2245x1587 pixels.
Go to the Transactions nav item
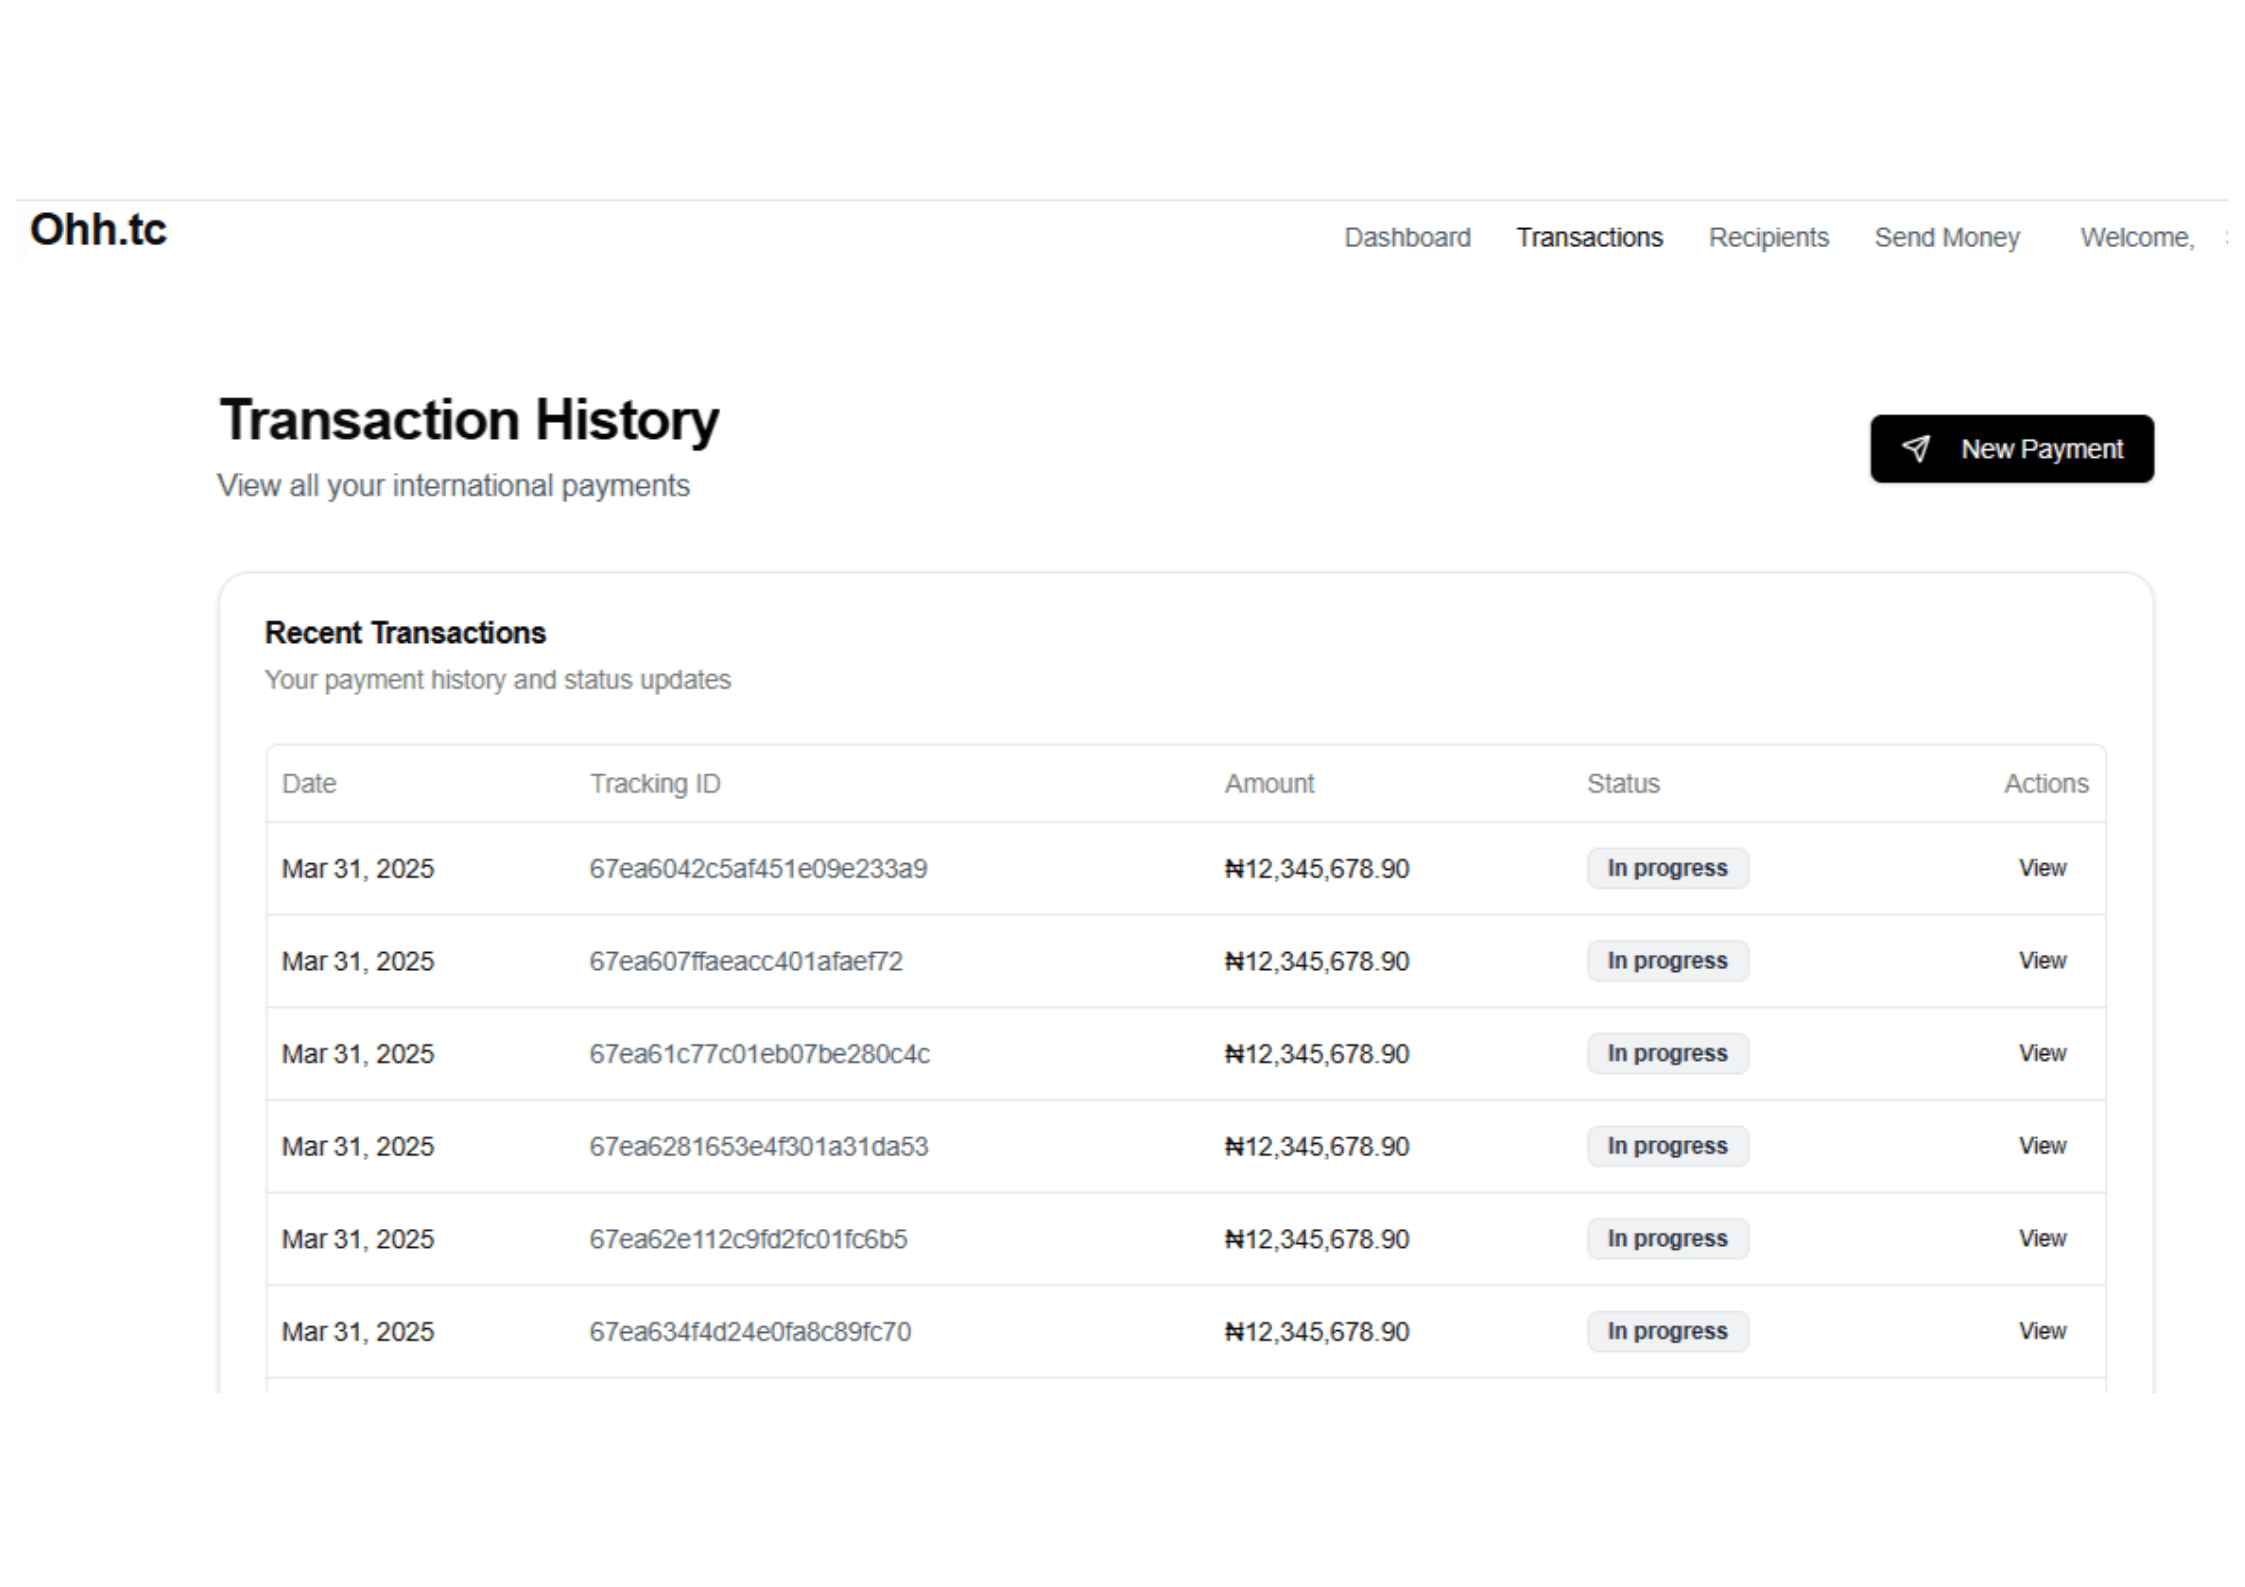tap(1588, 237)
